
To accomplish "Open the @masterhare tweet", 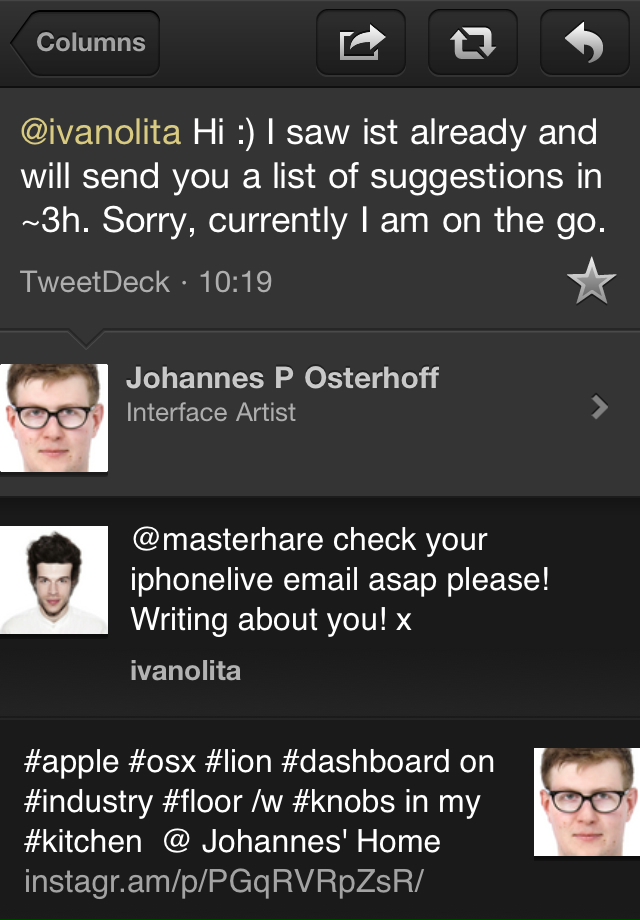I will [340, 580].
